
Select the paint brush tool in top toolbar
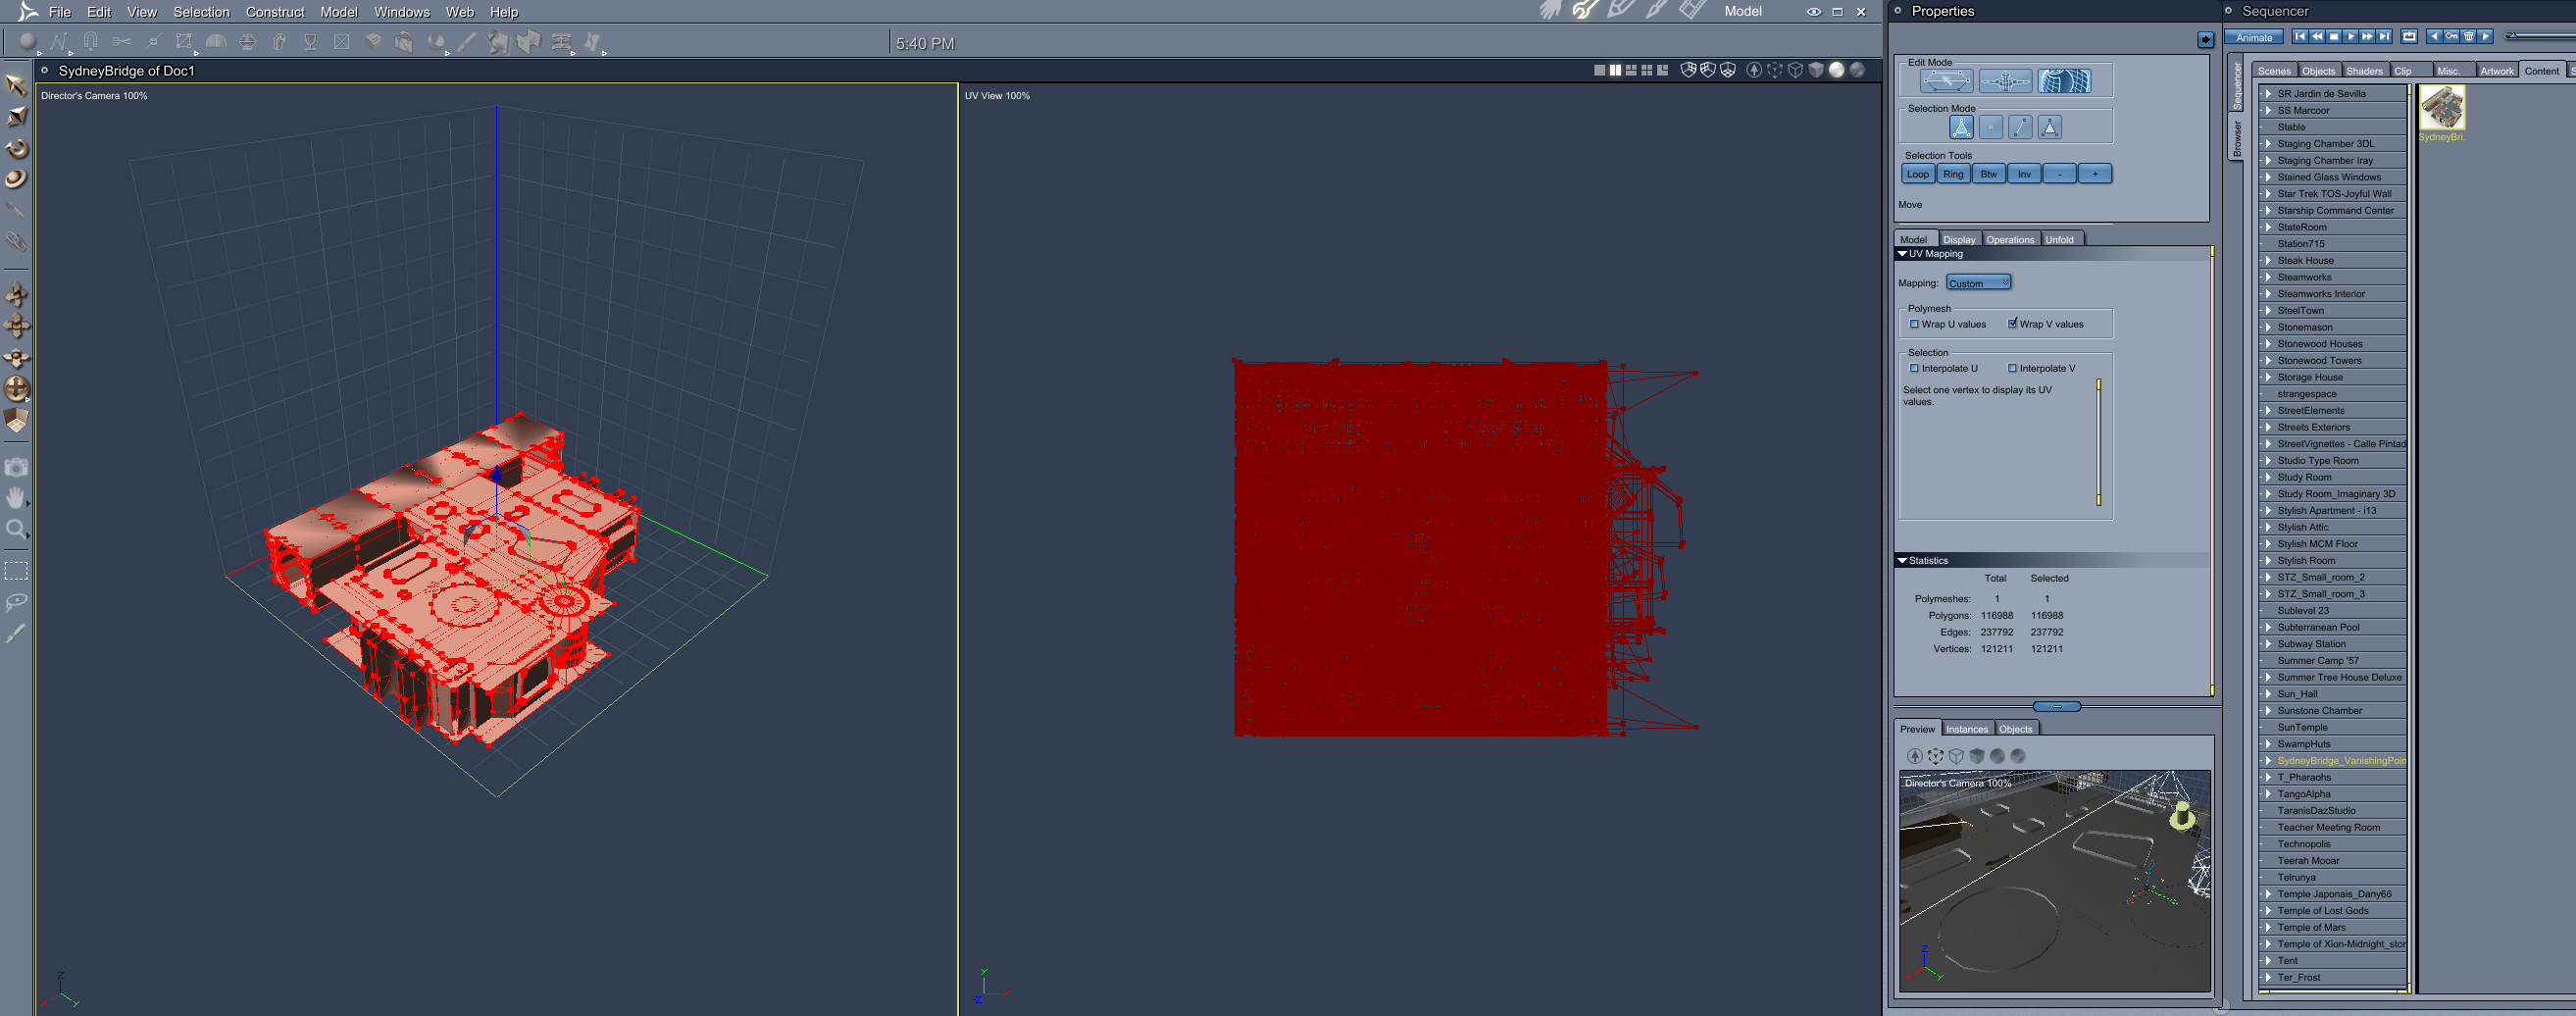(466, 42)
